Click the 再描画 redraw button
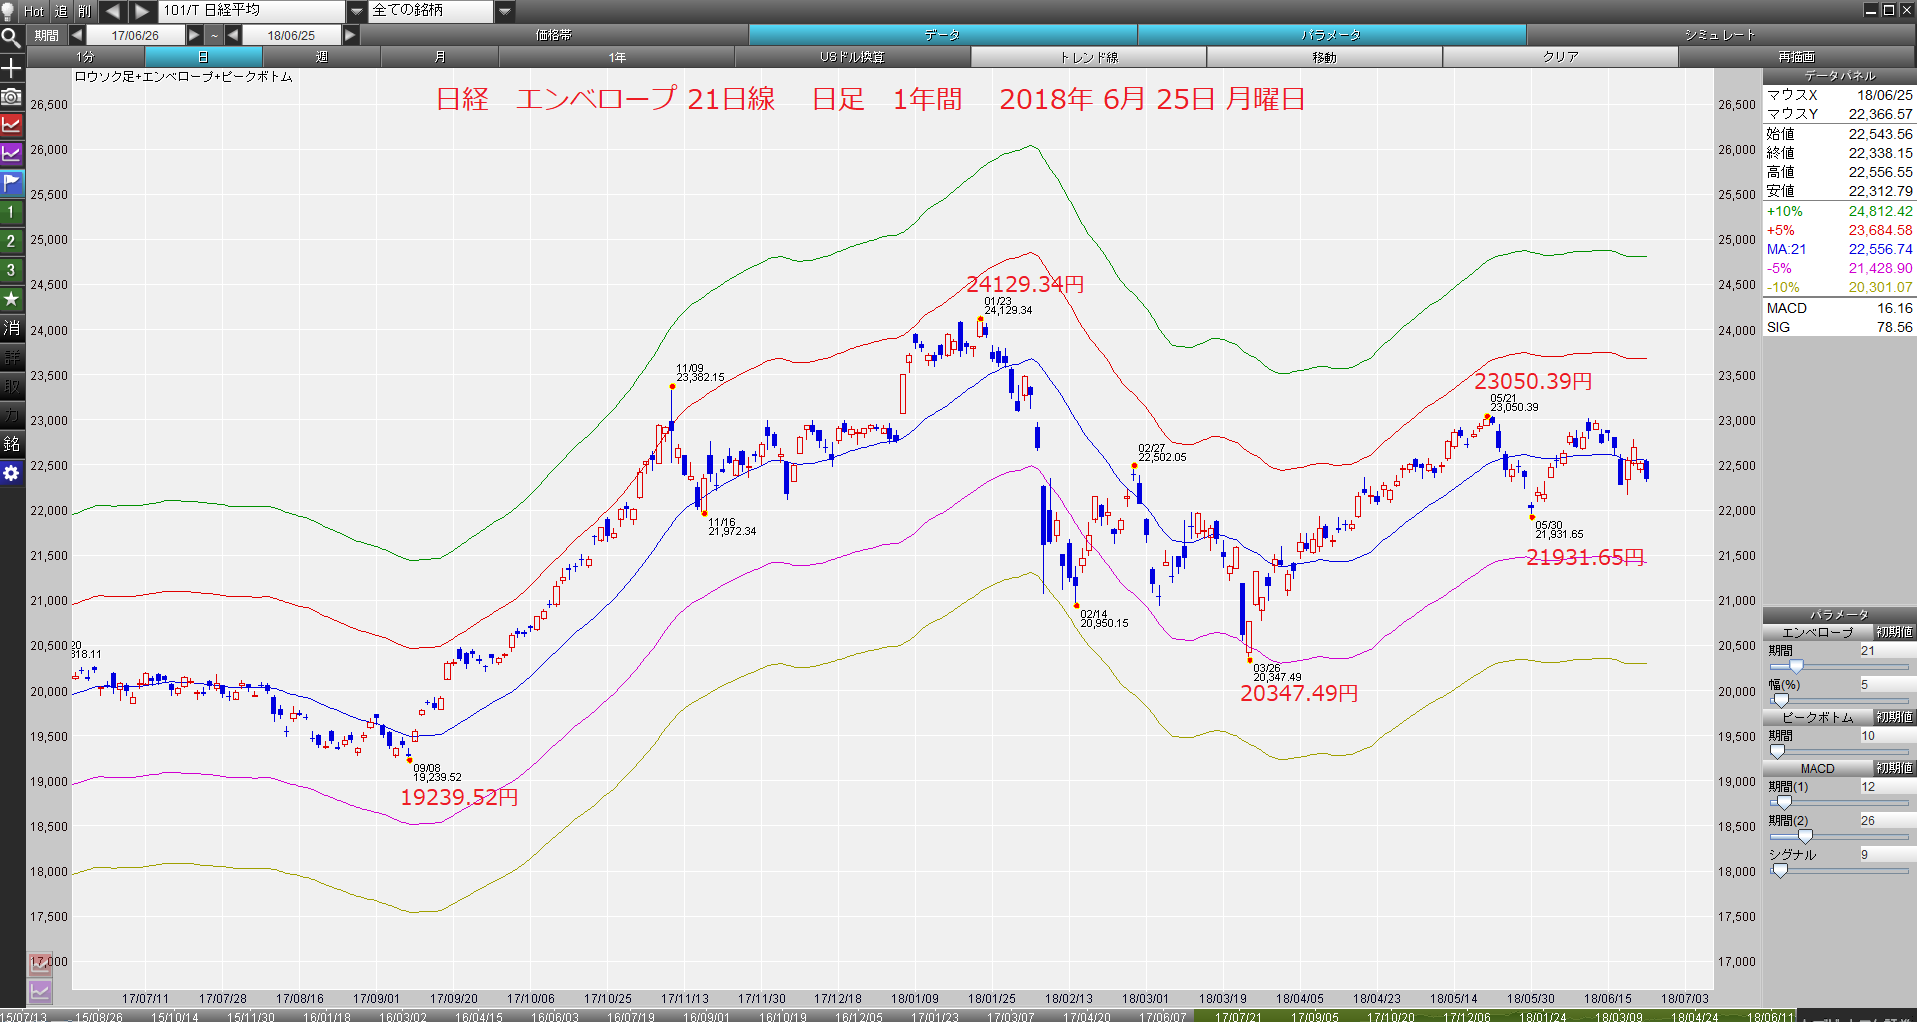 click(x=1796, y=57)
